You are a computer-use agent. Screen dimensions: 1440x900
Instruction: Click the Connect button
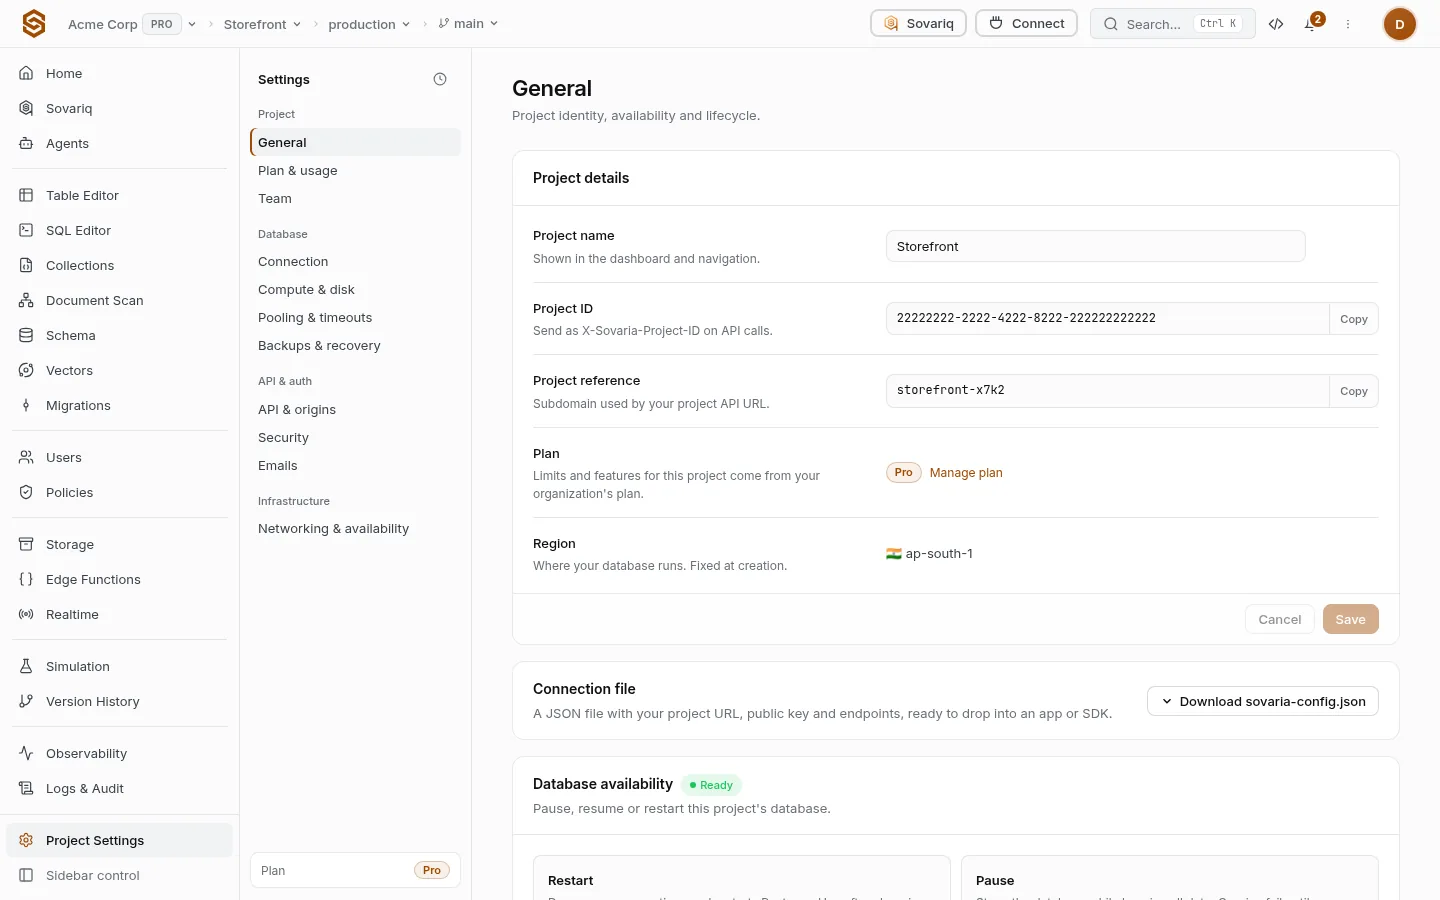tap(1027, 23)
